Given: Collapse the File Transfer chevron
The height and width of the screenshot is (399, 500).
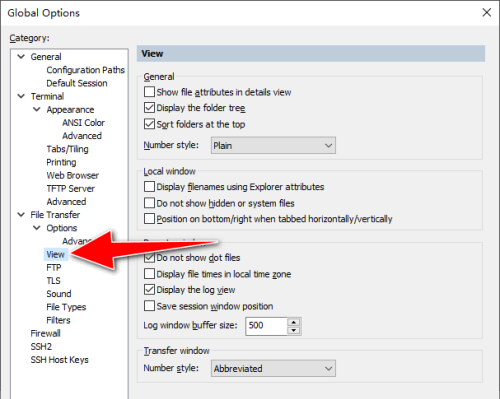Looking at the screenshot, I should pos(21,215).
